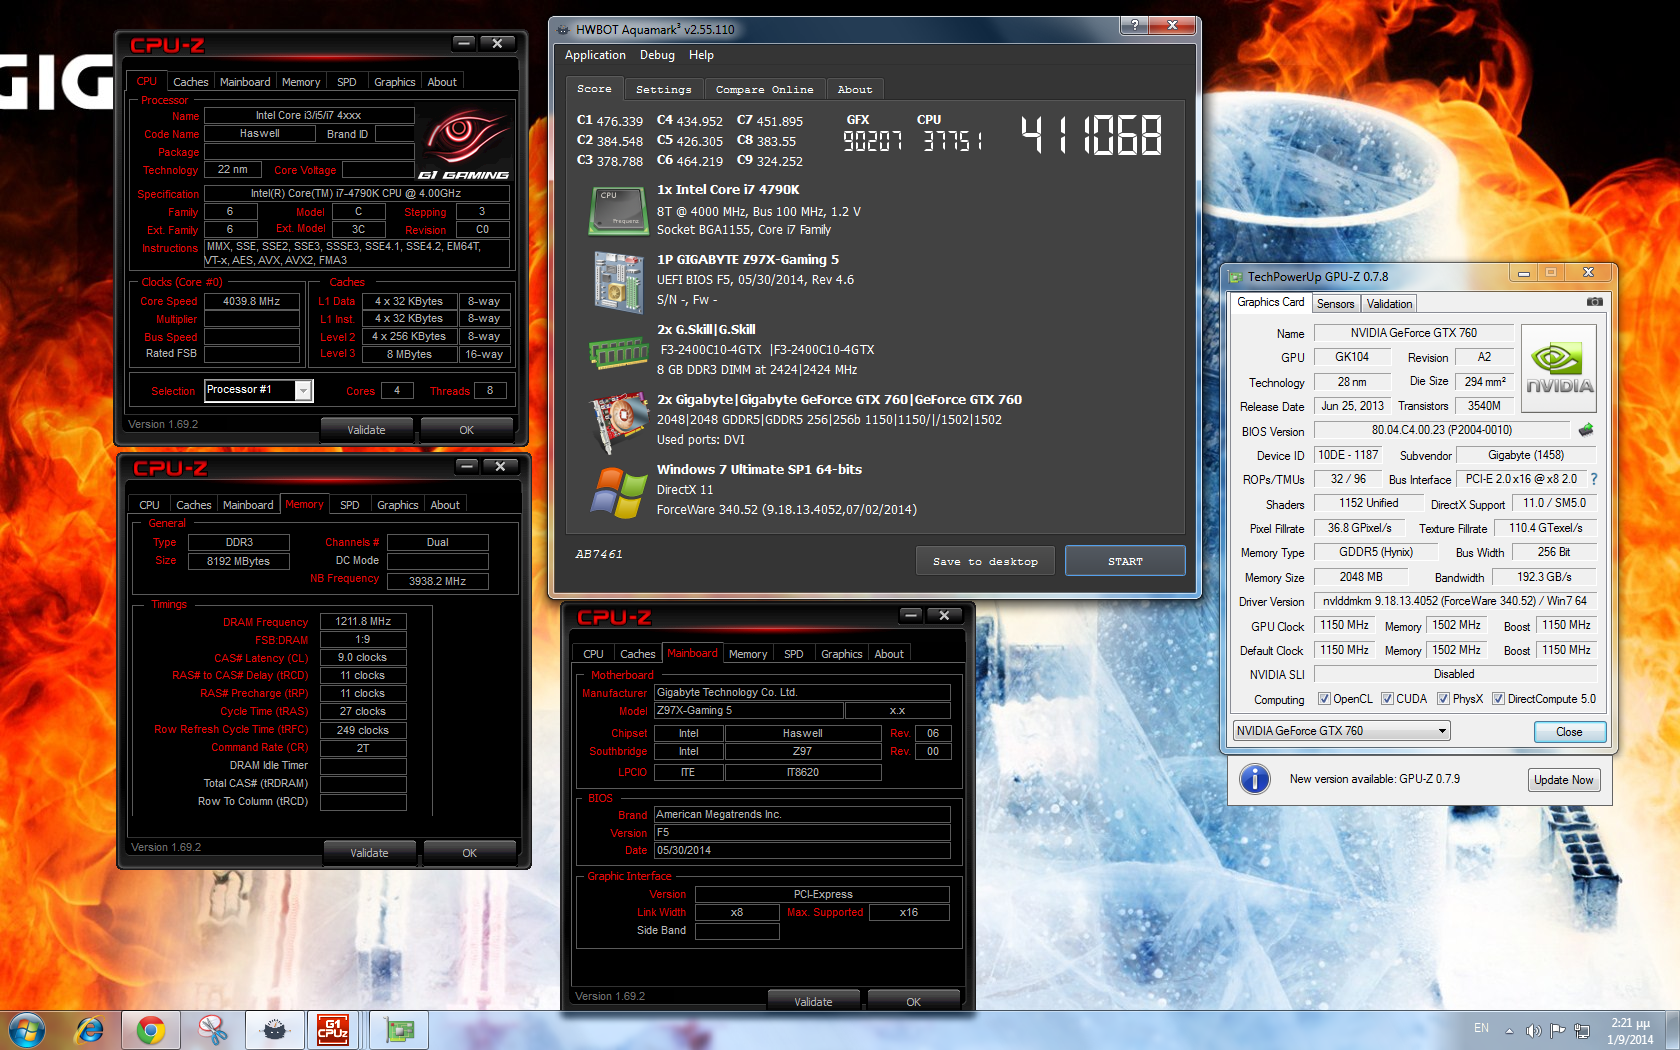The width and height of the screenshot is (1680, 1050).
Task: Click the GPU-Z screenshot camera icon
Action: point(1595,302)
